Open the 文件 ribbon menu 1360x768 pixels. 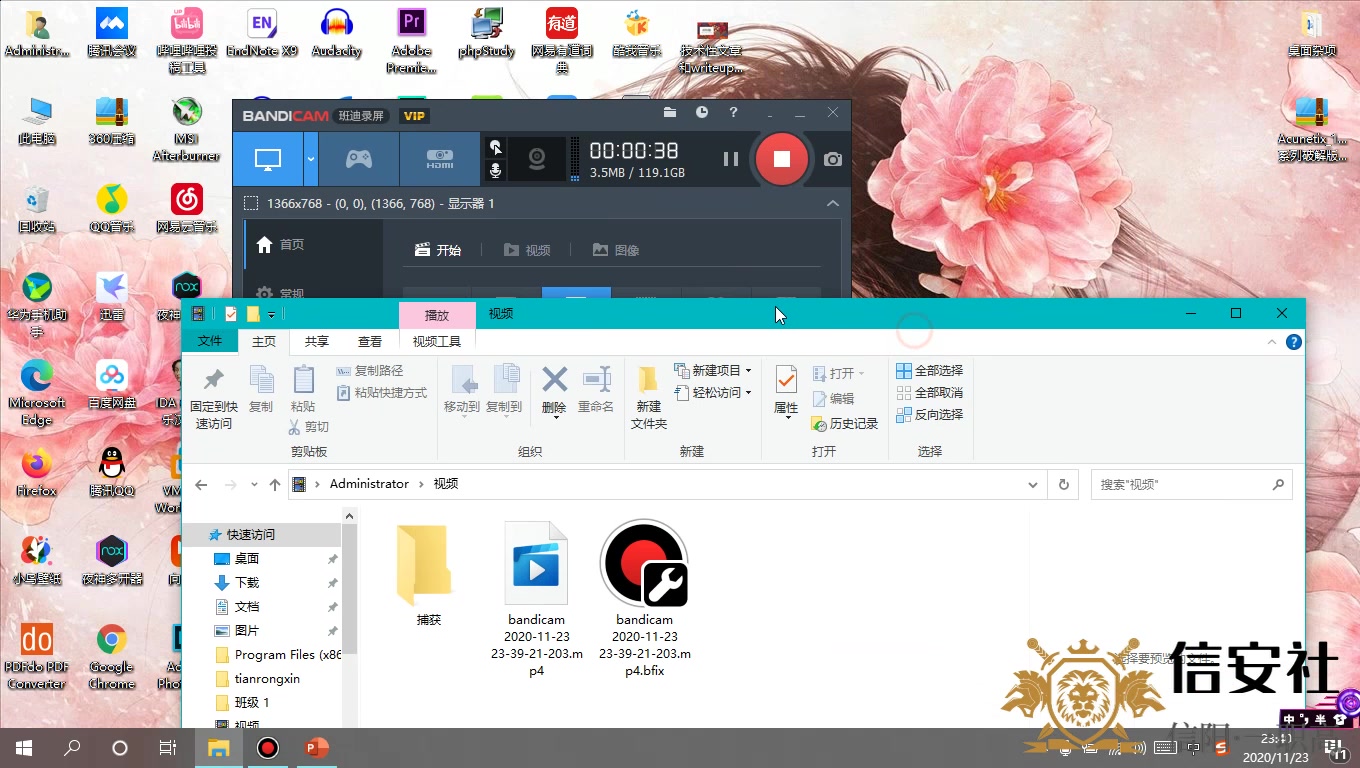[x=210, y=341]
